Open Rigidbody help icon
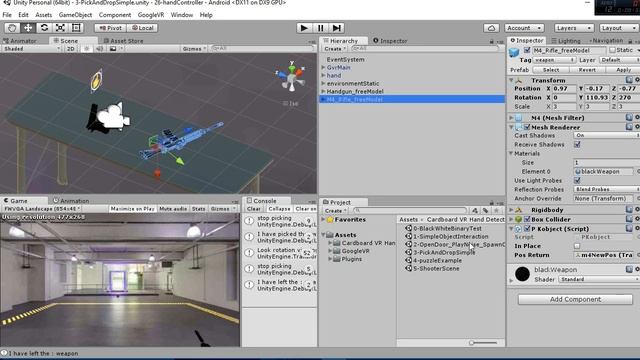The image size is (640, 360). pyautogui.click(x=629, y=210)
